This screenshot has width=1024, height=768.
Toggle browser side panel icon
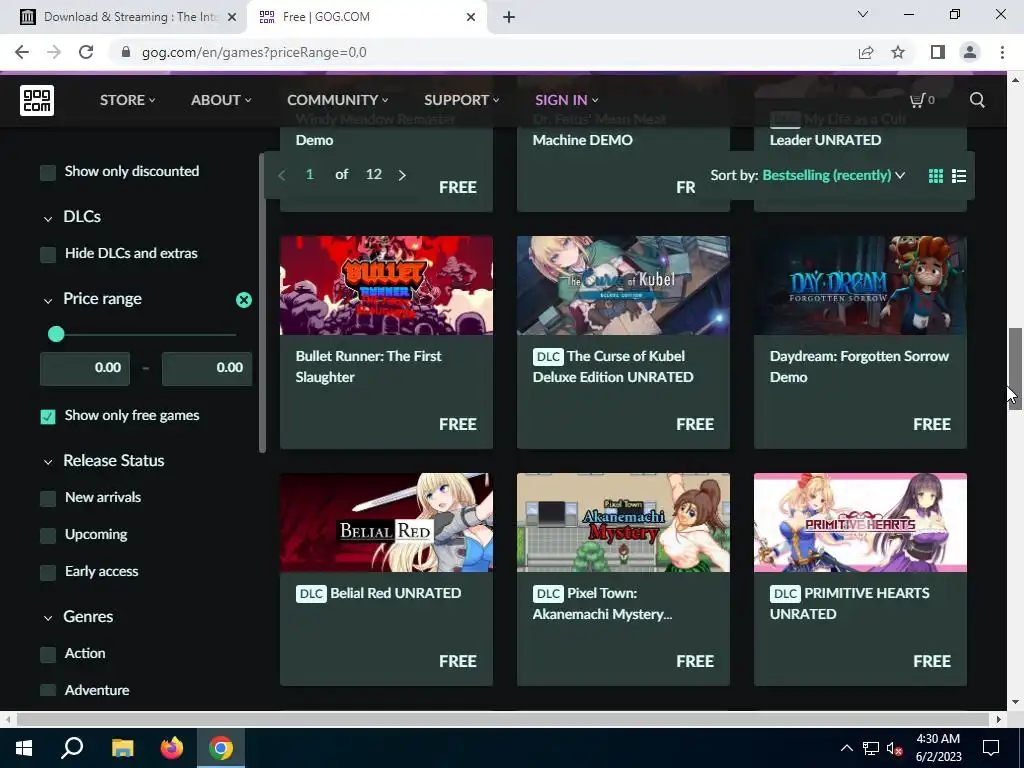pos(938,52)
